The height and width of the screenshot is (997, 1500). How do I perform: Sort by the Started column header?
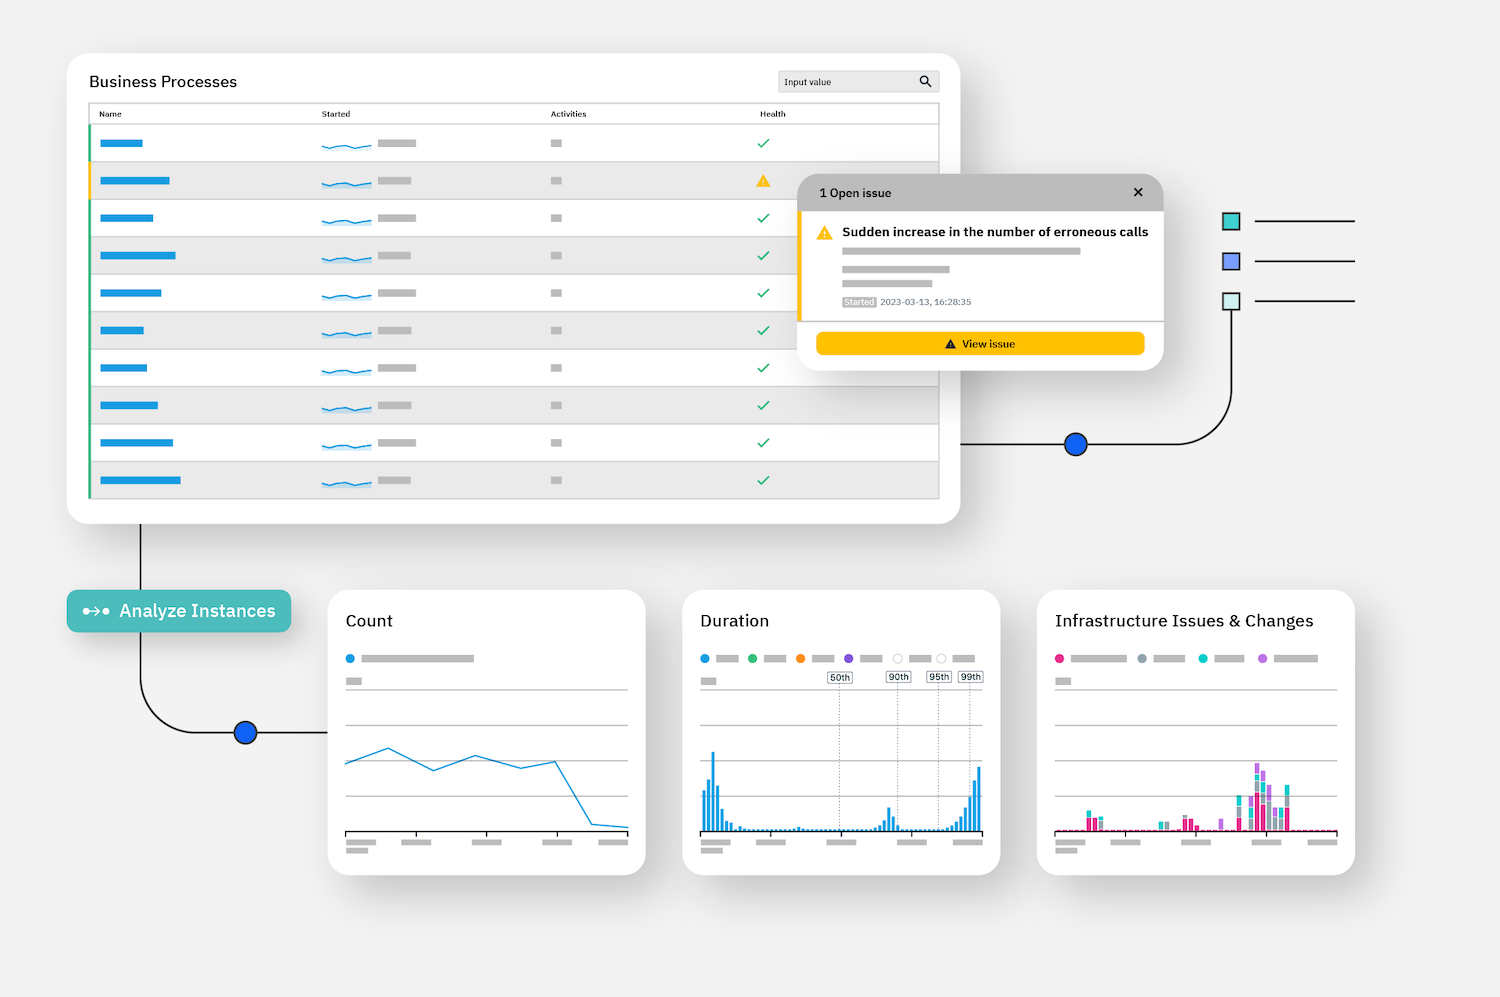pos(336,114)
